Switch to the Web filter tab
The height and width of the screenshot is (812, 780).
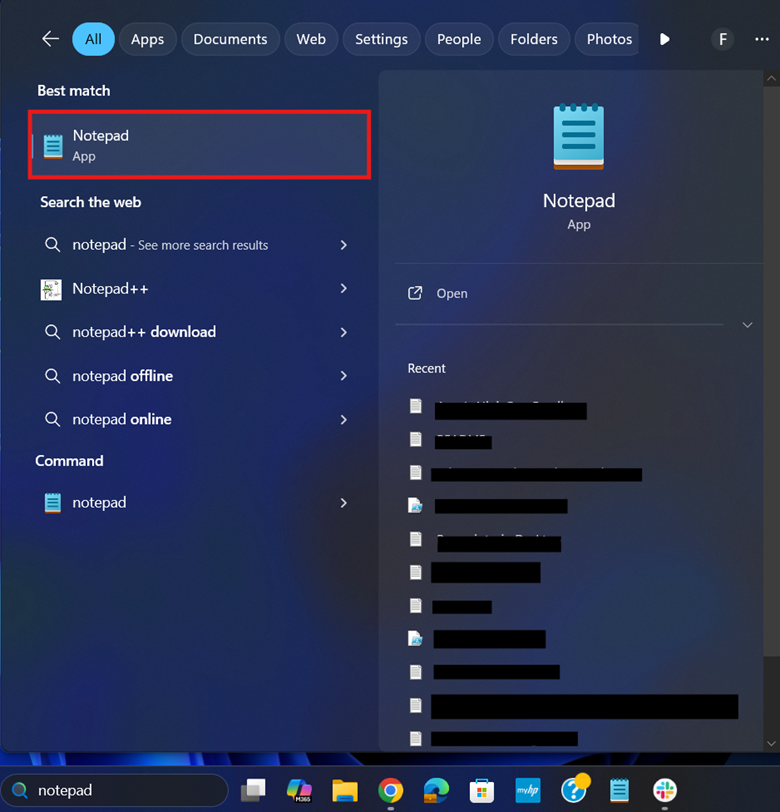point(311,39)
